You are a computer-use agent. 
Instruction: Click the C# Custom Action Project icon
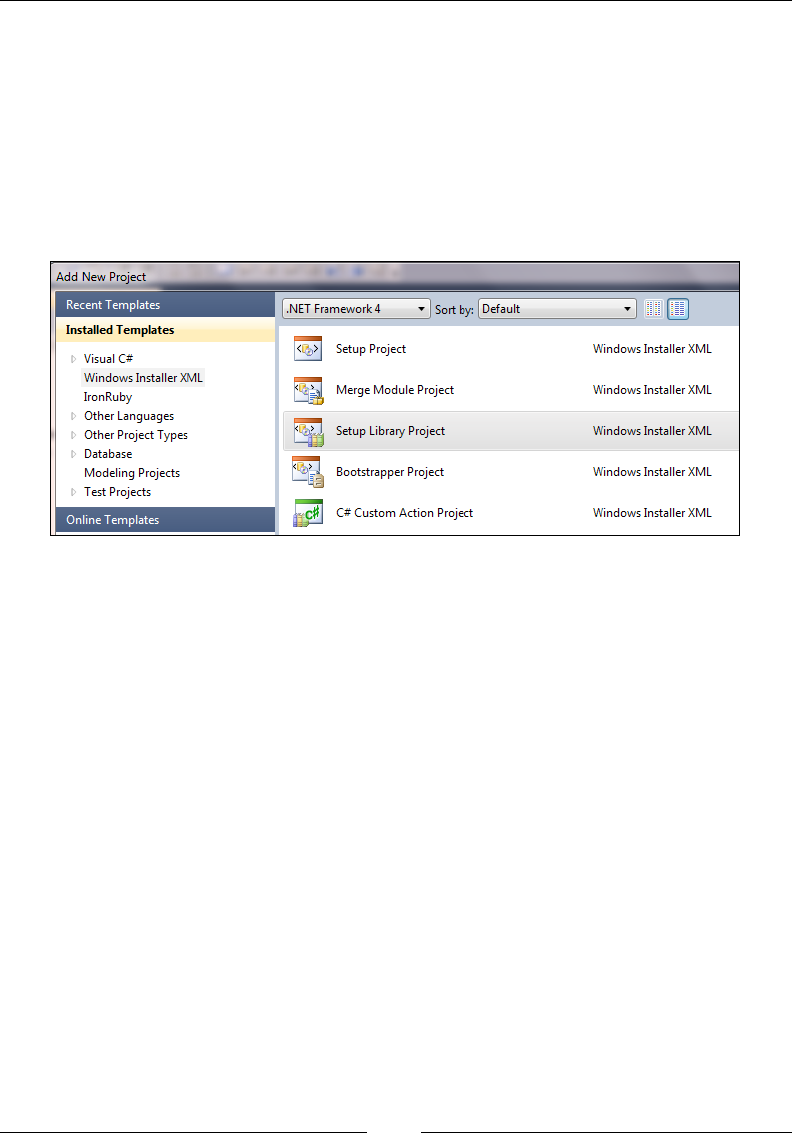point(308,513)
